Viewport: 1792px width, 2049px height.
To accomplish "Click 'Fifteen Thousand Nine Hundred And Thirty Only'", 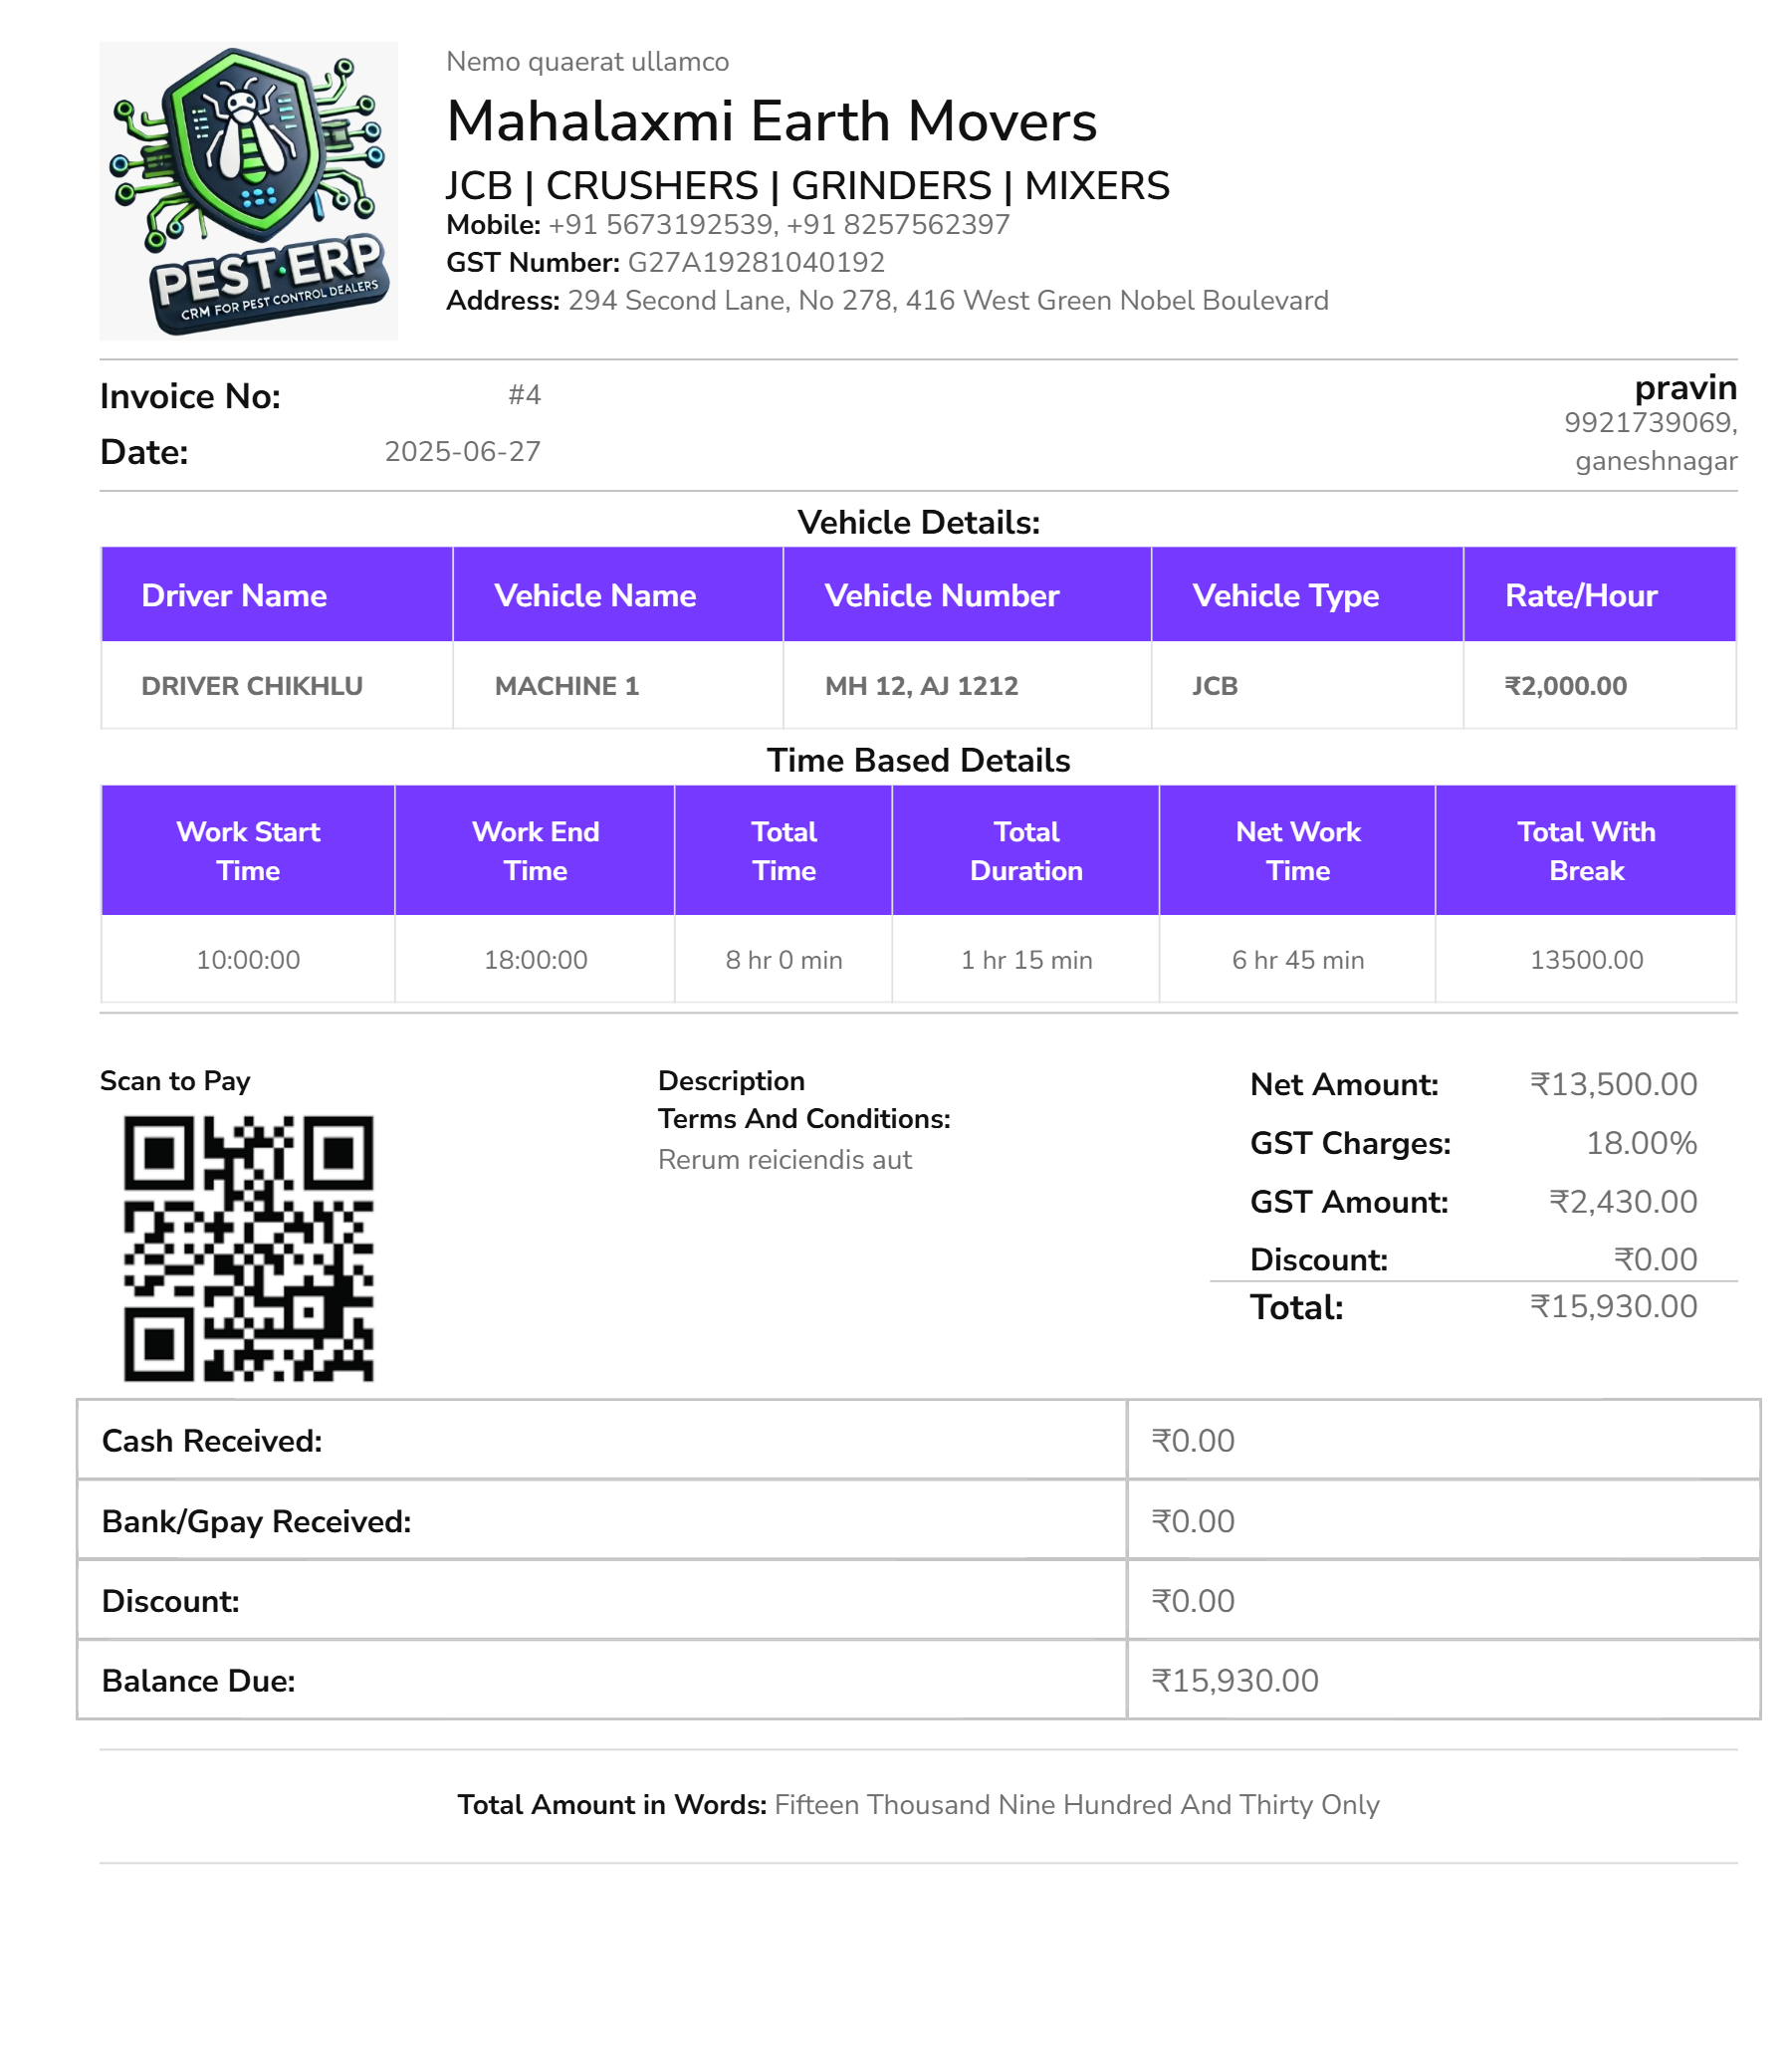I will pyautogui.click(x=1077, y=1804).
